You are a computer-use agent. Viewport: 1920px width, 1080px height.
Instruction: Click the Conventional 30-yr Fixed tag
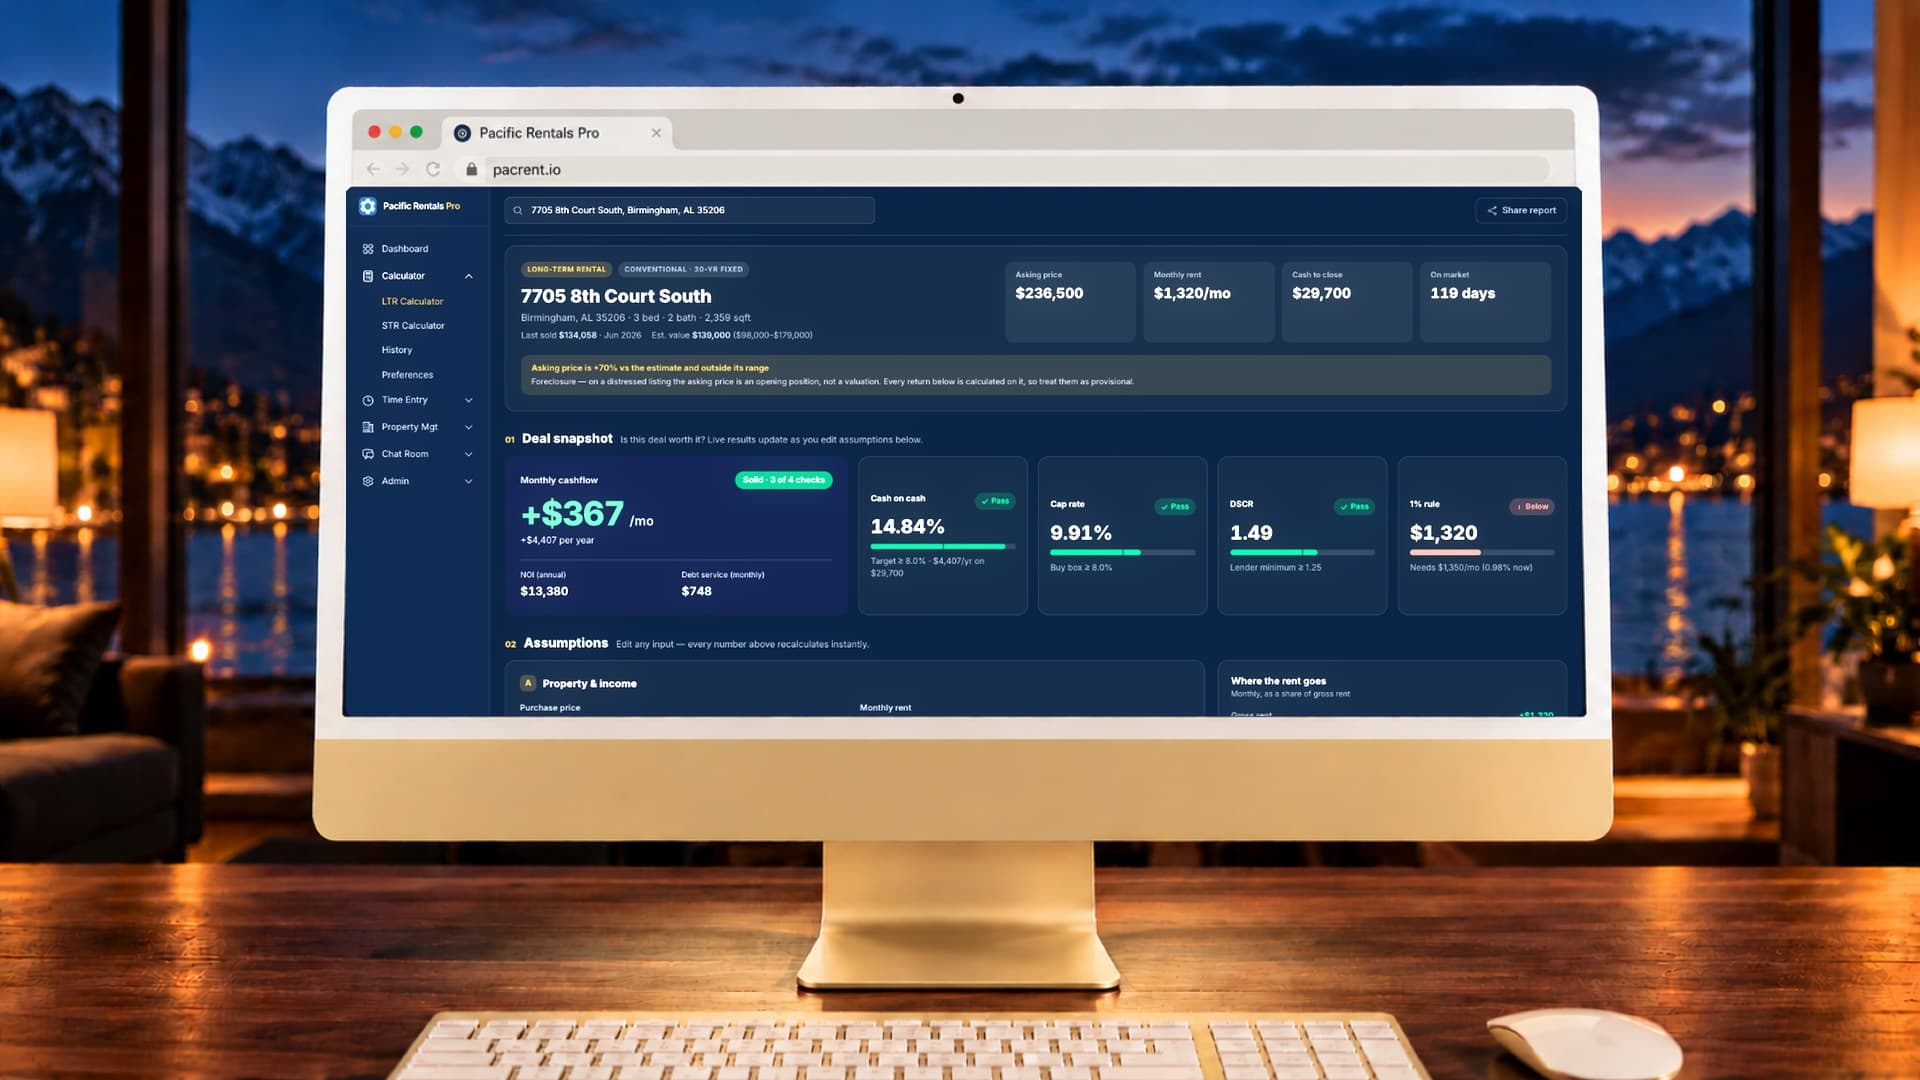pyautogui.click(x=683, y=269)
